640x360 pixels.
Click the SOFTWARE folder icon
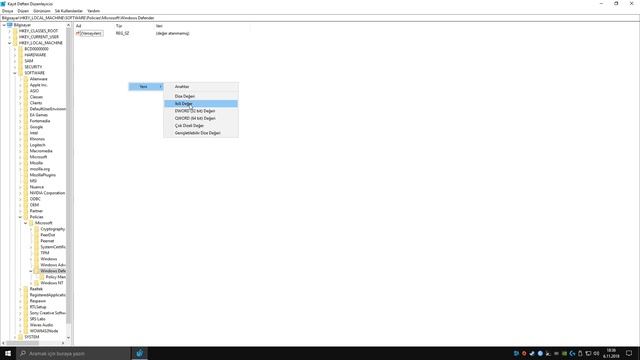[x=20, y=73]
